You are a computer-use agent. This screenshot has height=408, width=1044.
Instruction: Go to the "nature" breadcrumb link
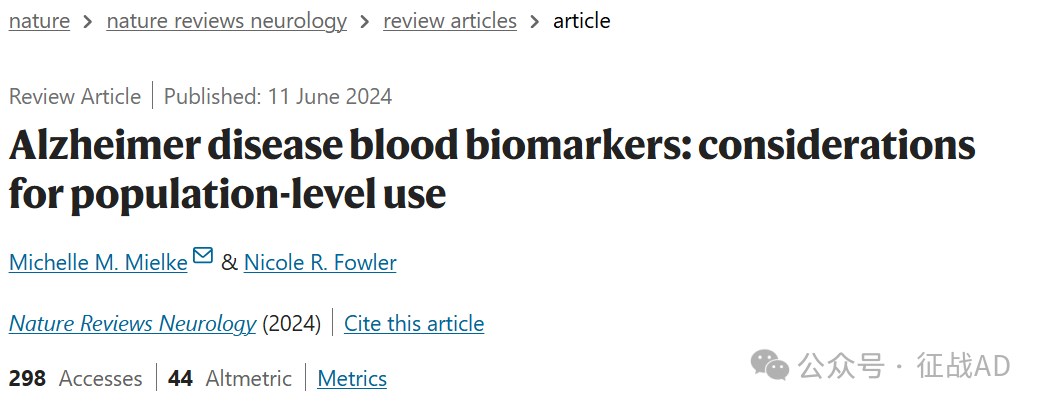pos(39,21)
